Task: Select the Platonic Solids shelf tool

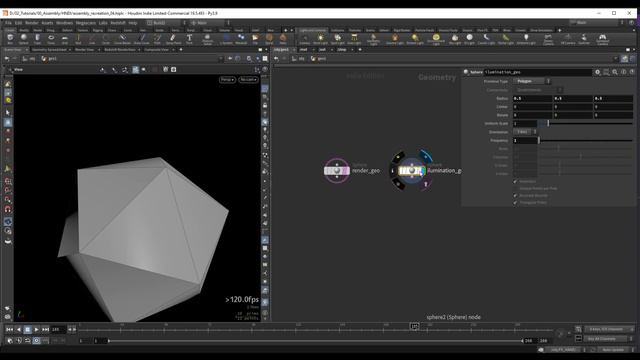Action: tap(207, 39)
